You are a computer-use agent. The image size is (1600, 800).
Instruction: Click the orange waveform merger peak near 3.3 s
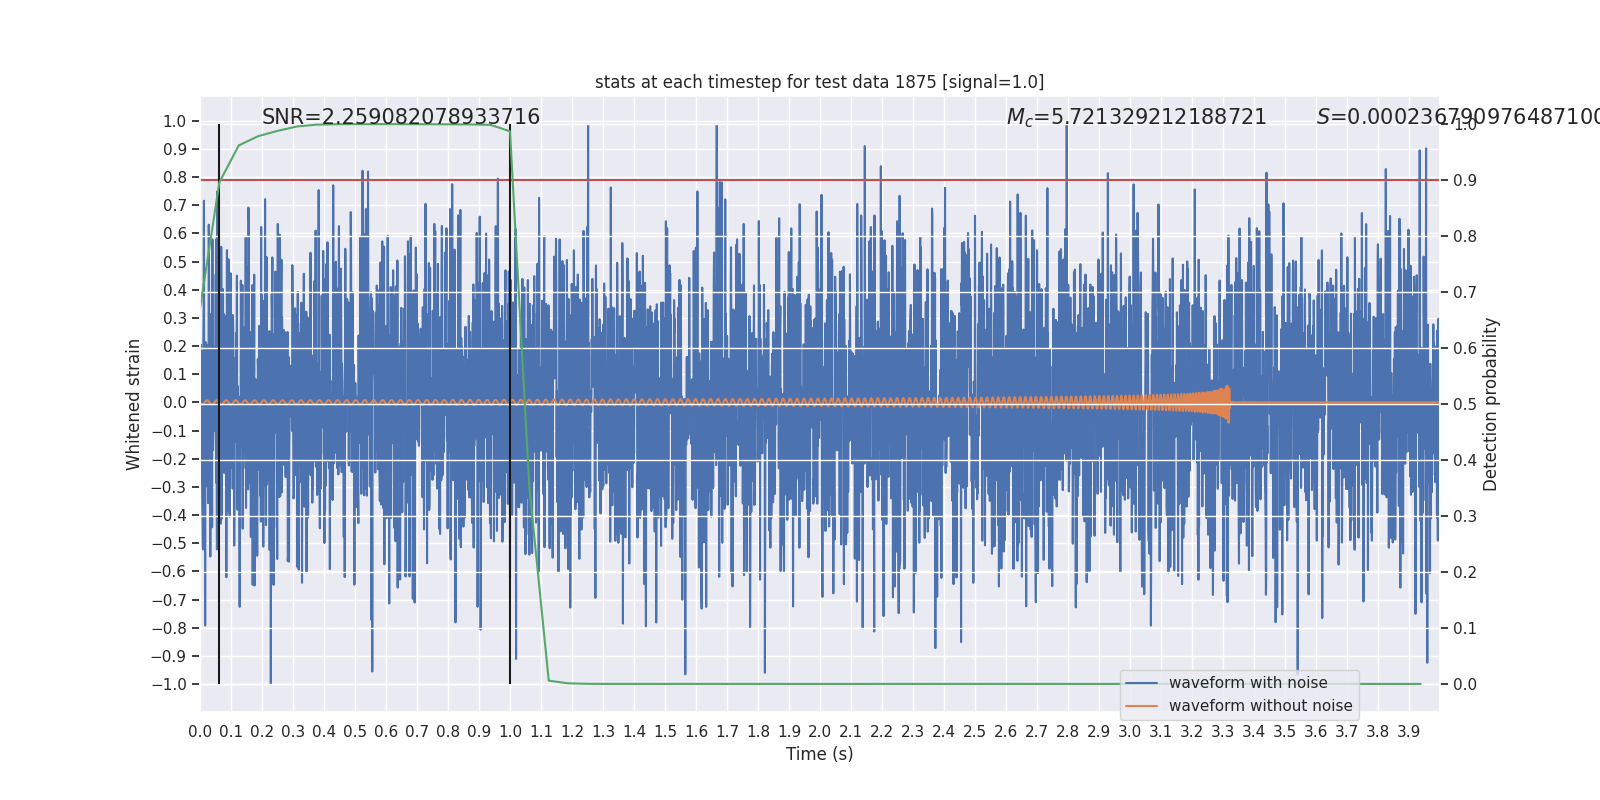1226,403
